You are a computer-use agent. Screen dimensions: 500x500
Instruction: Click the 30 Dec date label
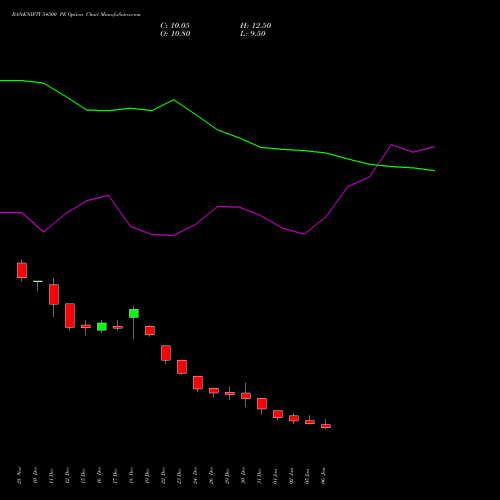(x=243, y=476)
